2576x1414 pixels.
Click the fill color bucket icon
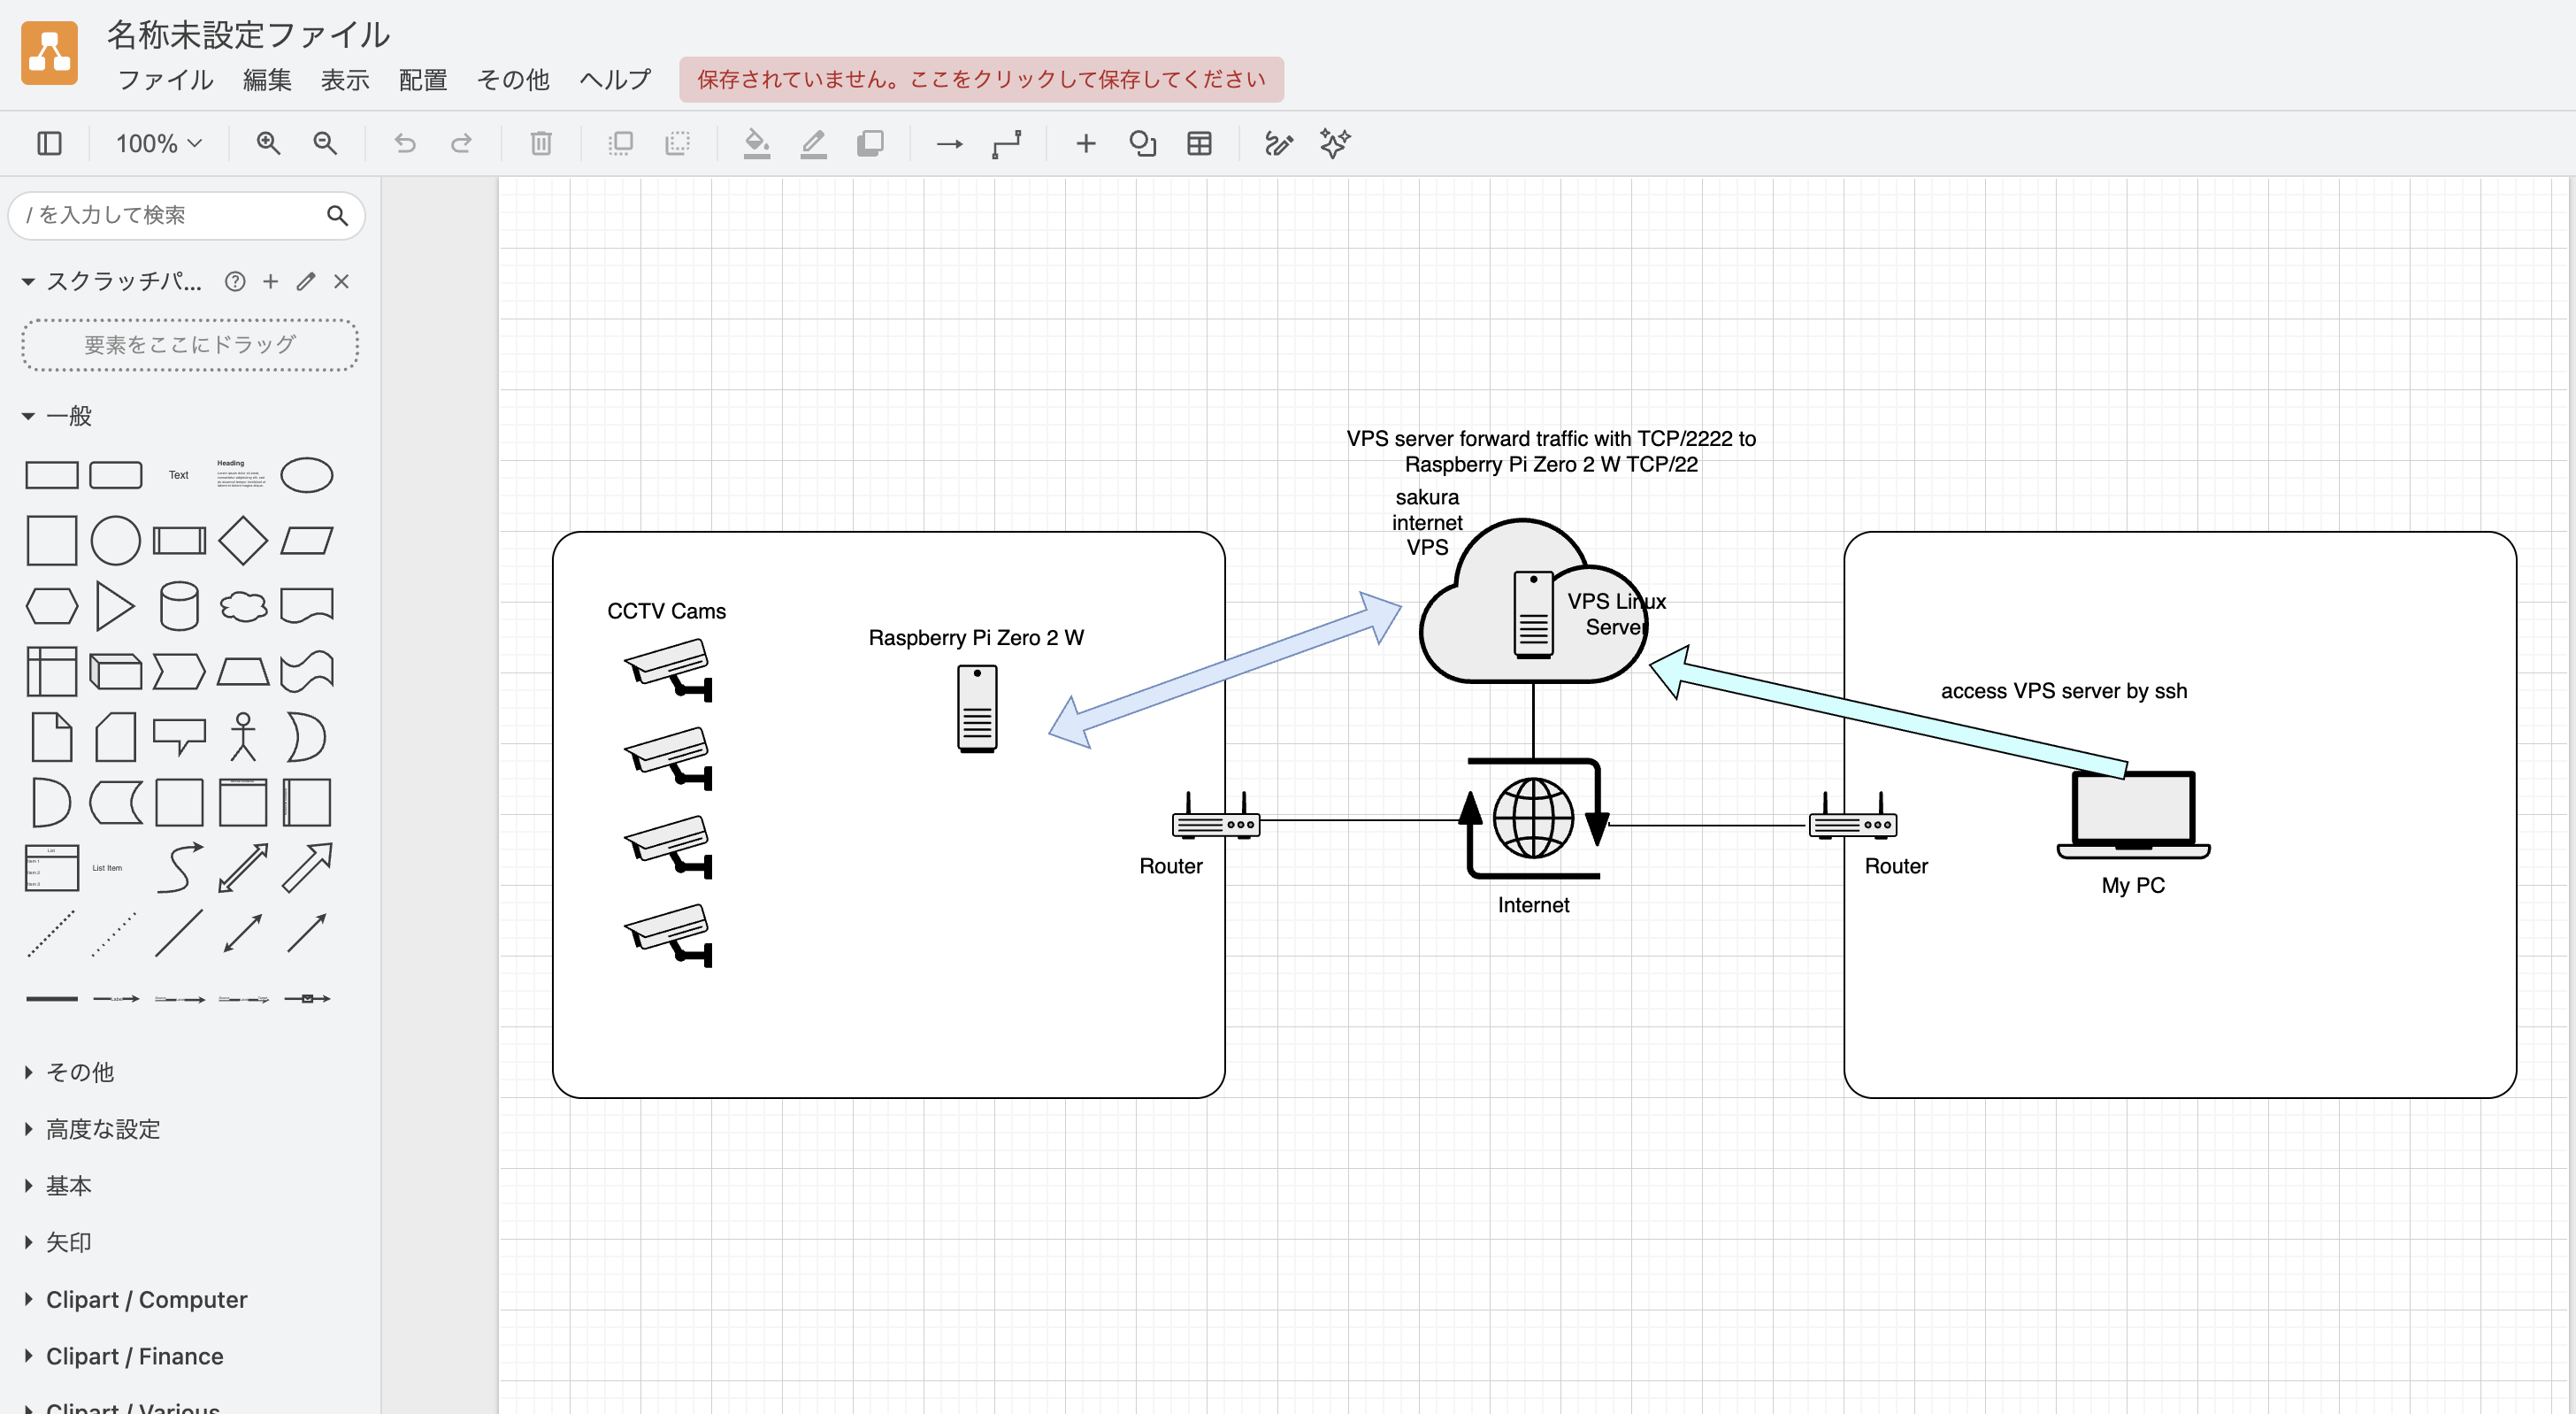[756, 143]
